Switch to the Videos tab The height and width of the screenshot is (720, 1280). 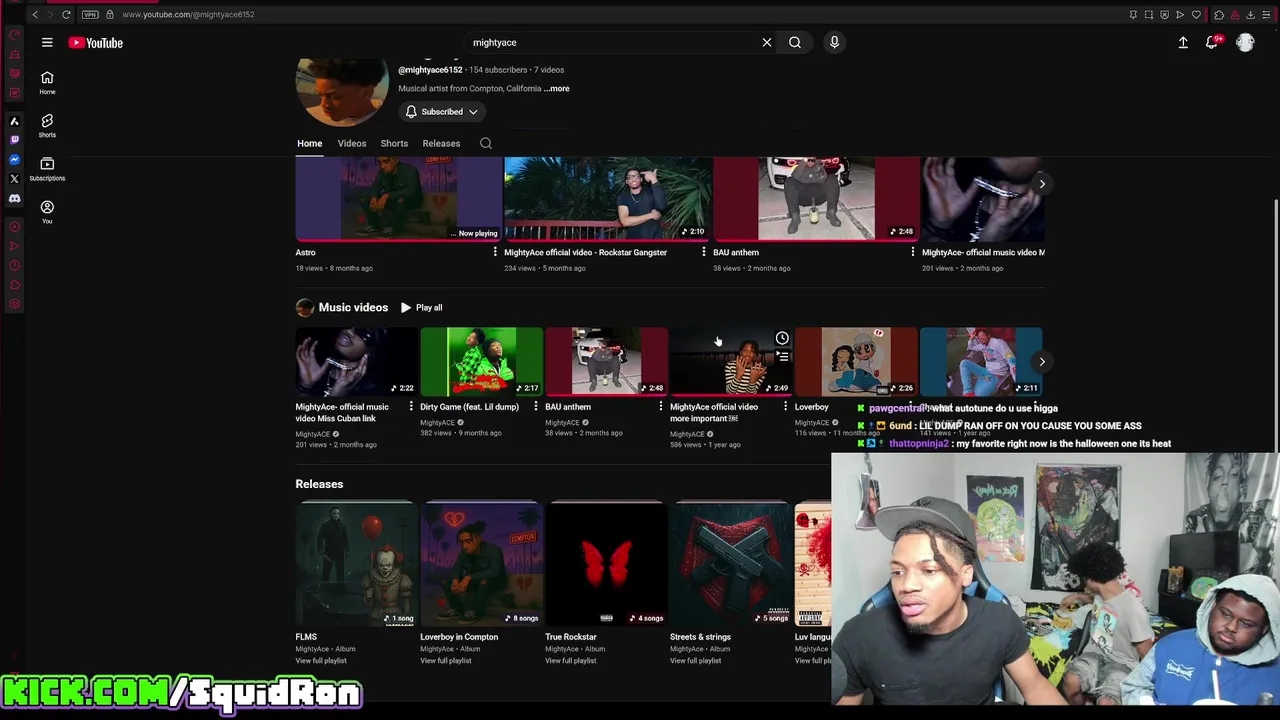(x=352, y=143)
